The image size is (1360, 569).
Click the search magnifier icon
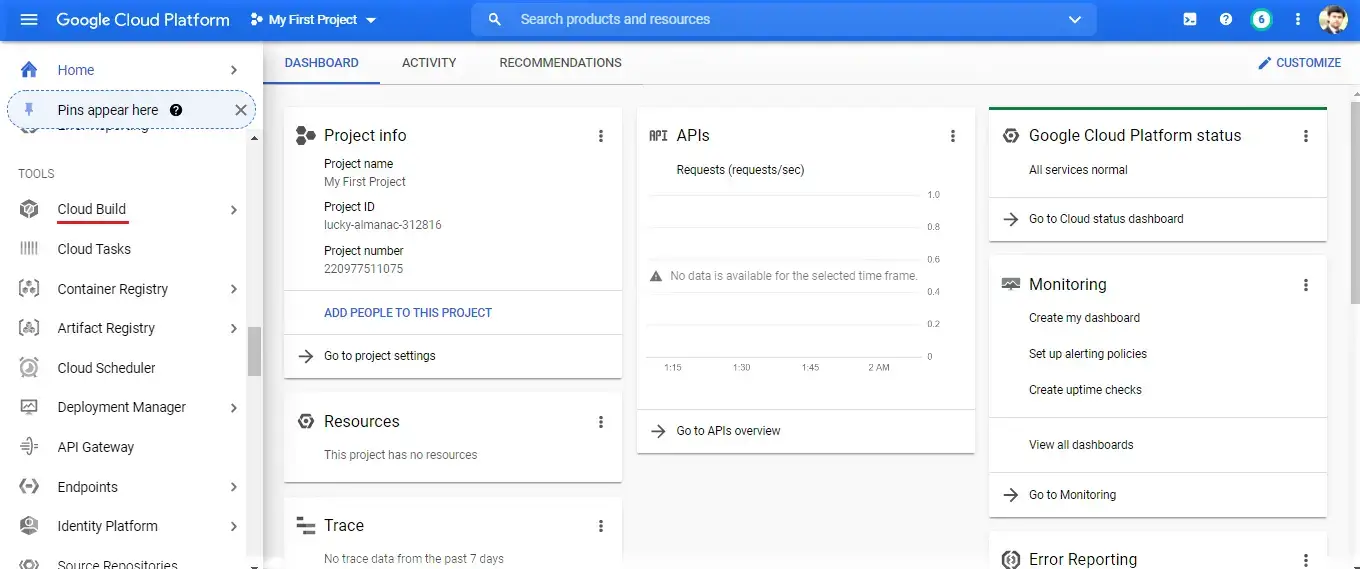495,19
